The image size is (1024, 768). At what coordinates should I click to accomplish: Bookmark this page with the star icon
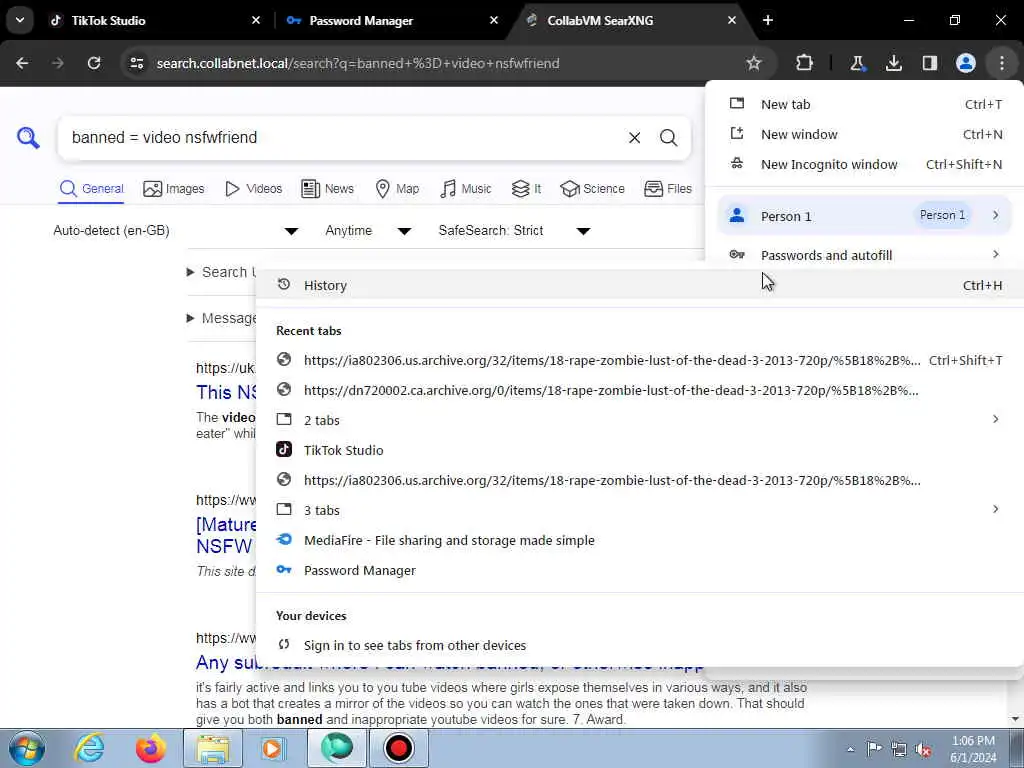point(754,63)
